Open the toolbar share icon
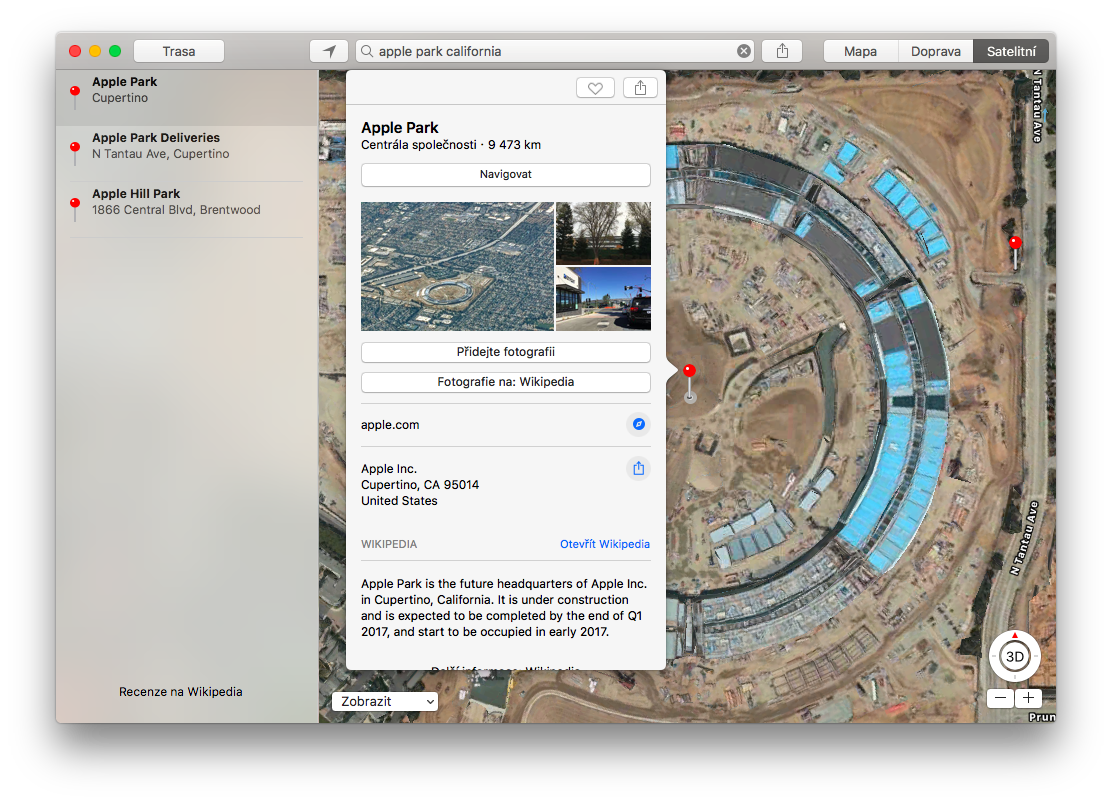The width and height of the screenshot is (1112, 803). pyautogui.click(x=782, y=51)
